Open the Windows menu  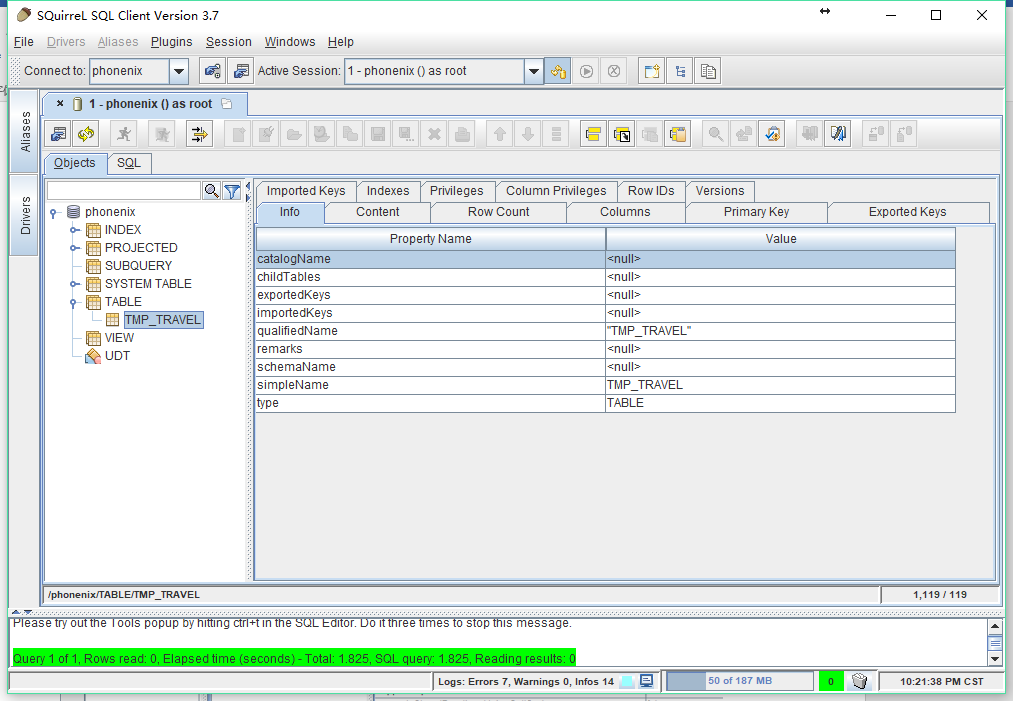290,42
